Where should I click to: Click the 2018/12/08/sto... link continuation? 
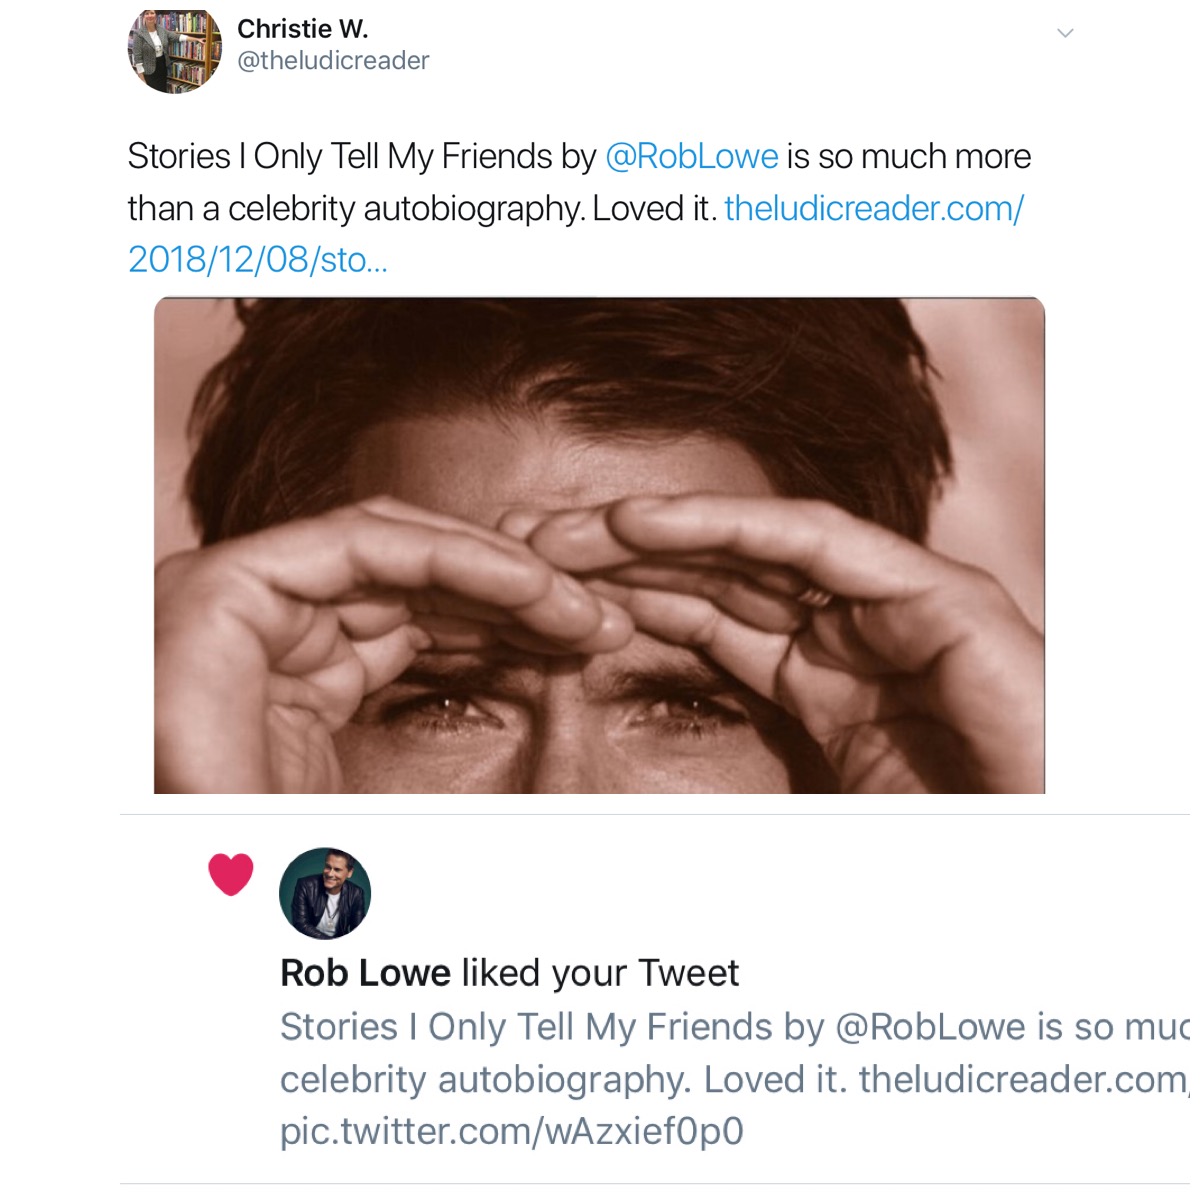(257, 260)
